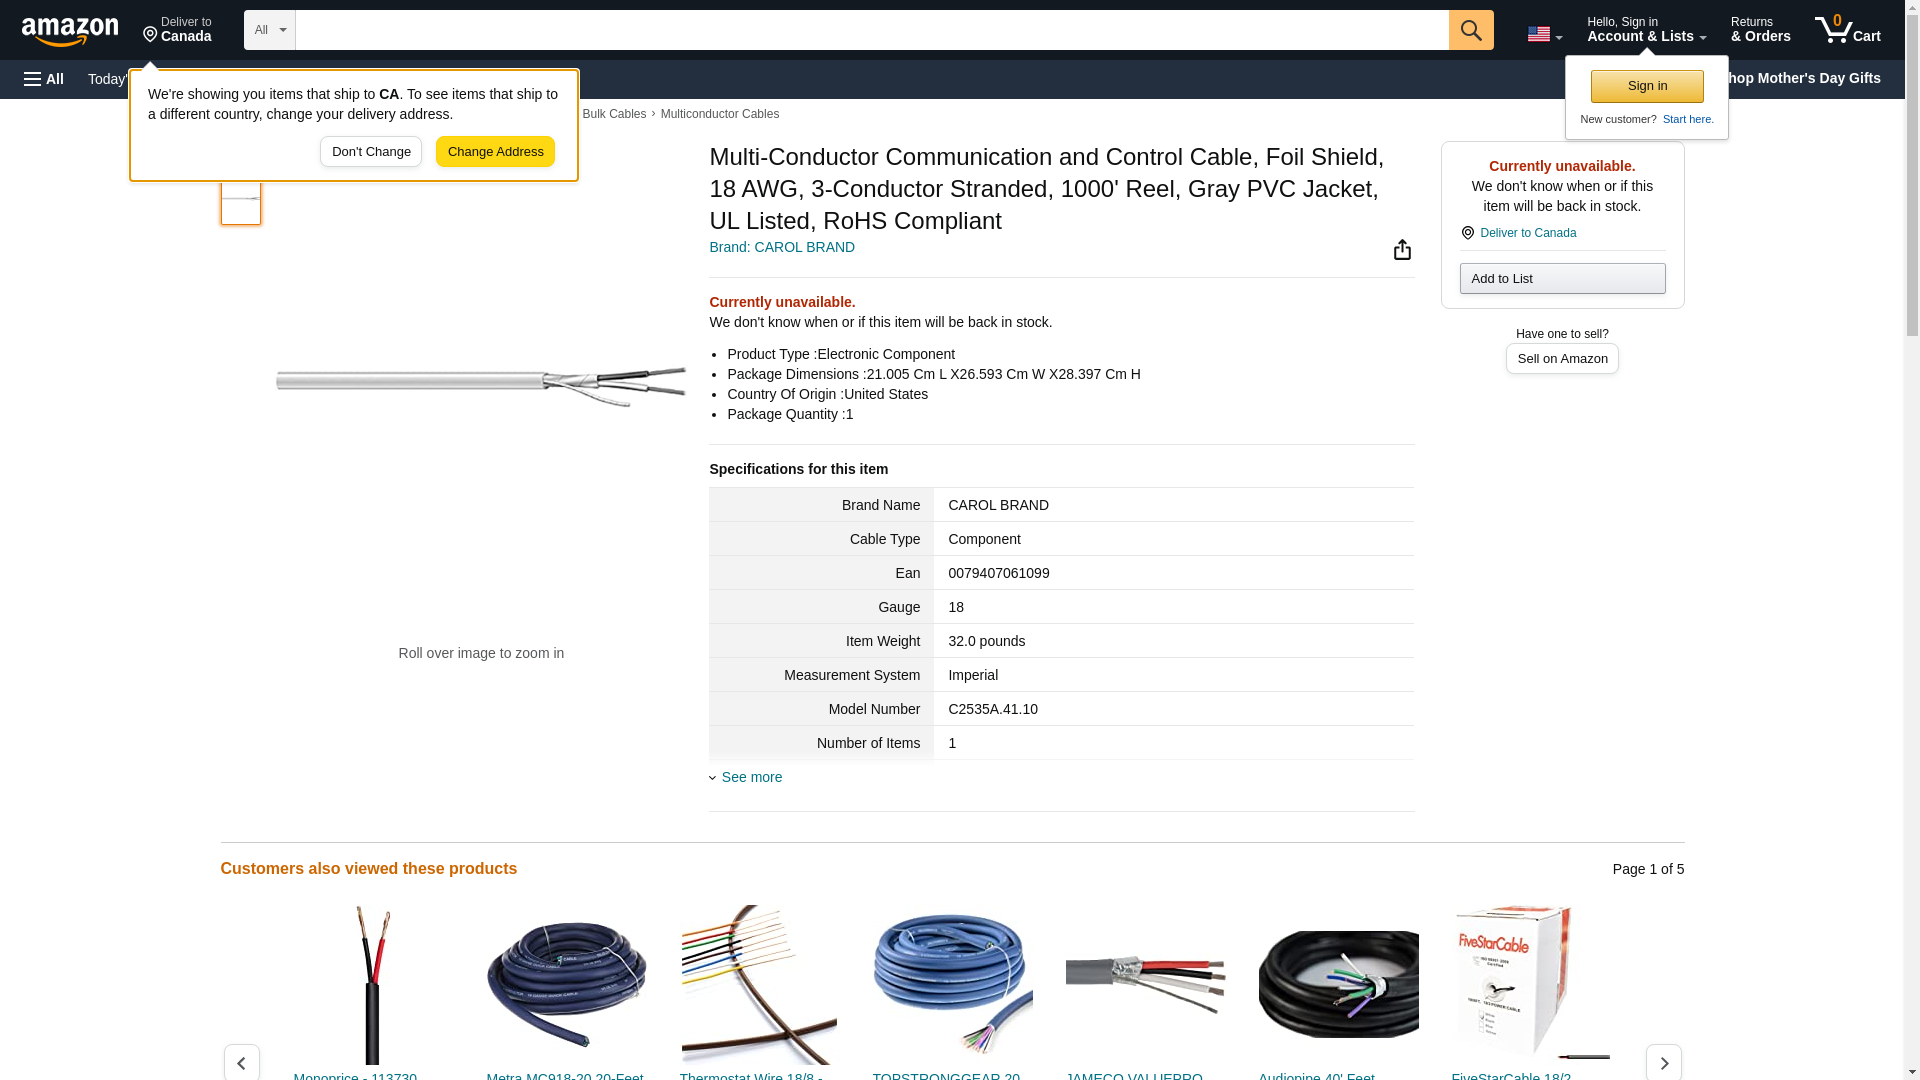Click the Change Address button
Viewport: 1920px width, 1080px height.
point(495,152)
